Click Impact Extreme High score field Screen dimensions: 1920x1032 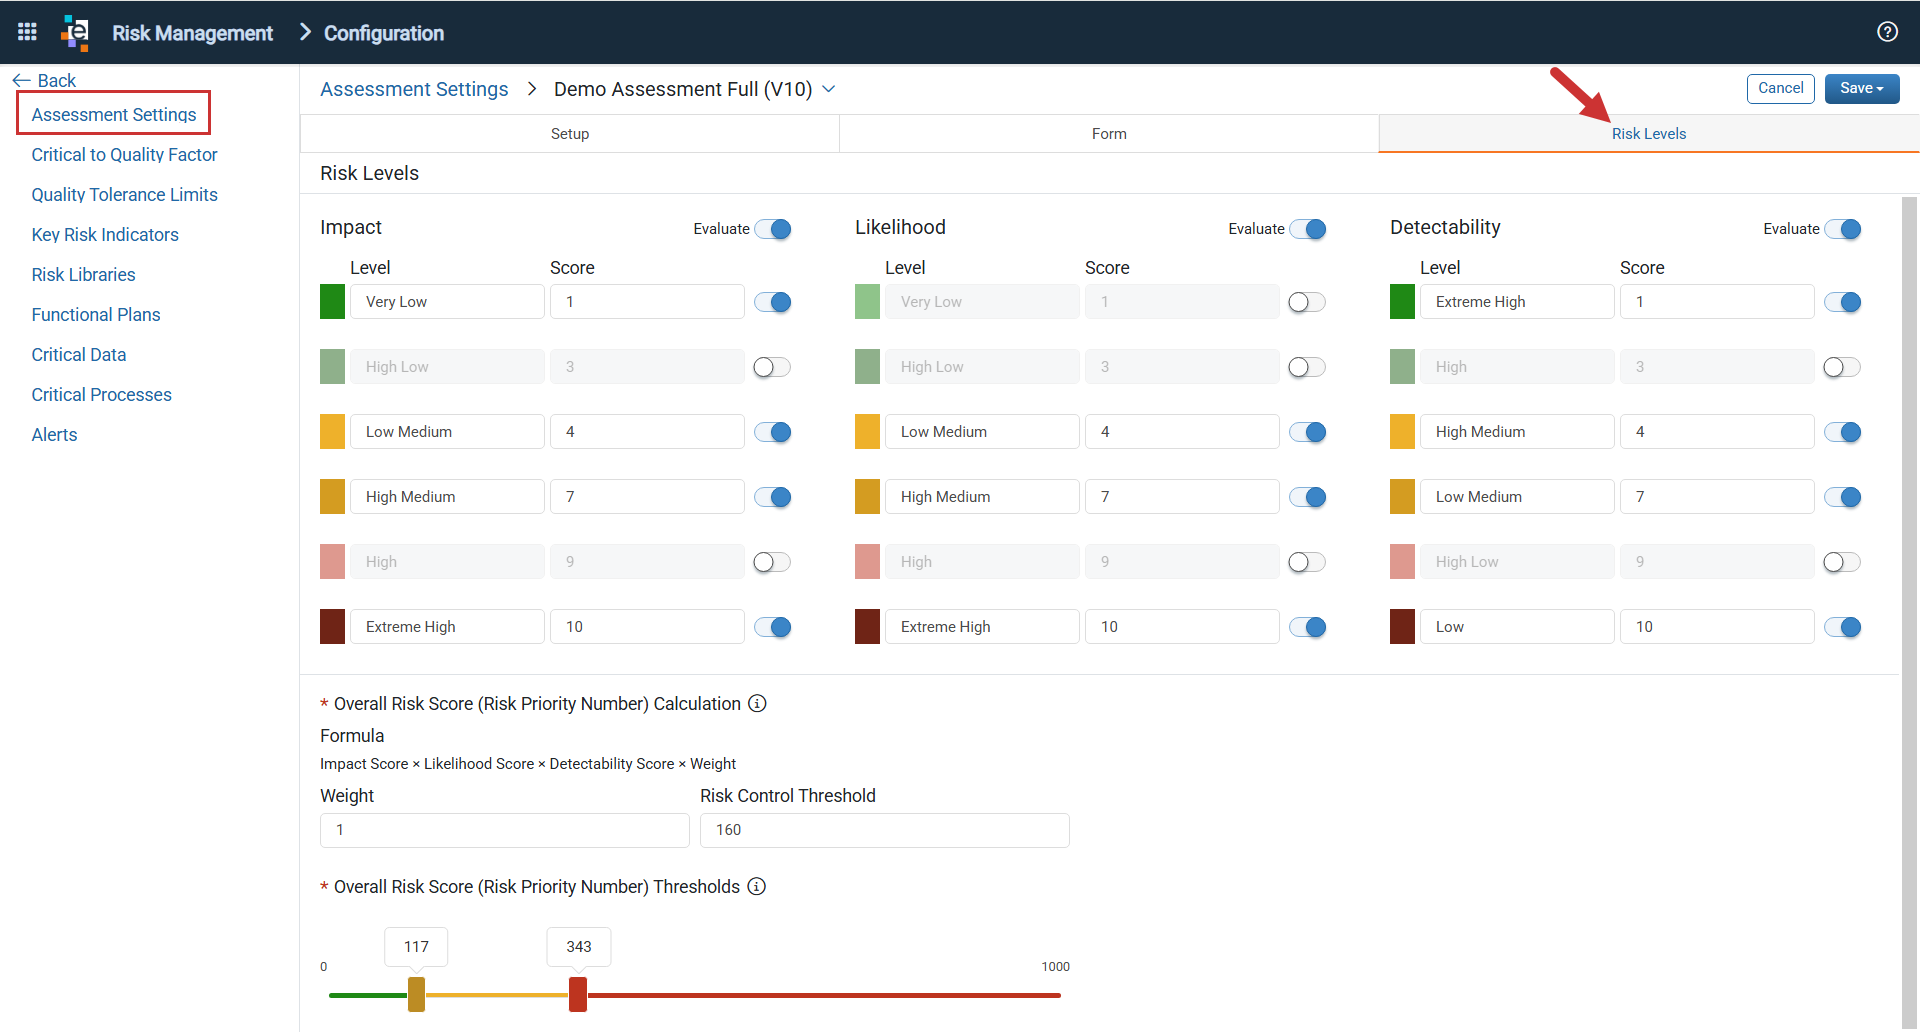(647, 627)
